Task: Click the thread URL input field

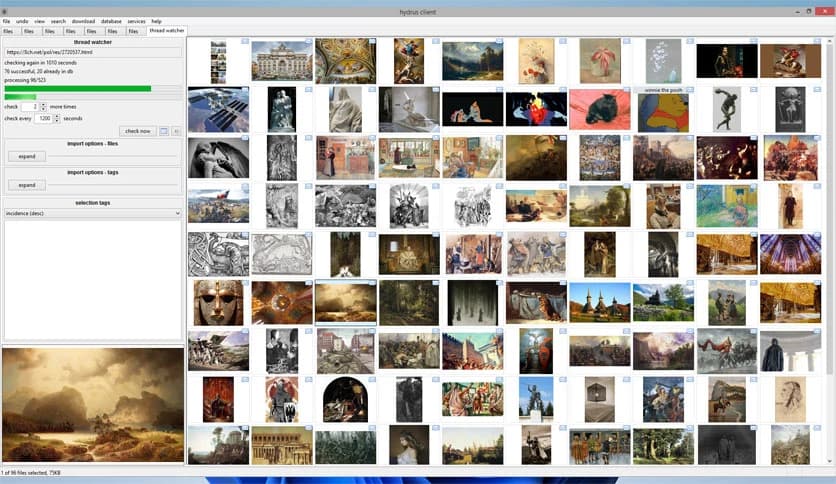Action: [x=93, y=52]
